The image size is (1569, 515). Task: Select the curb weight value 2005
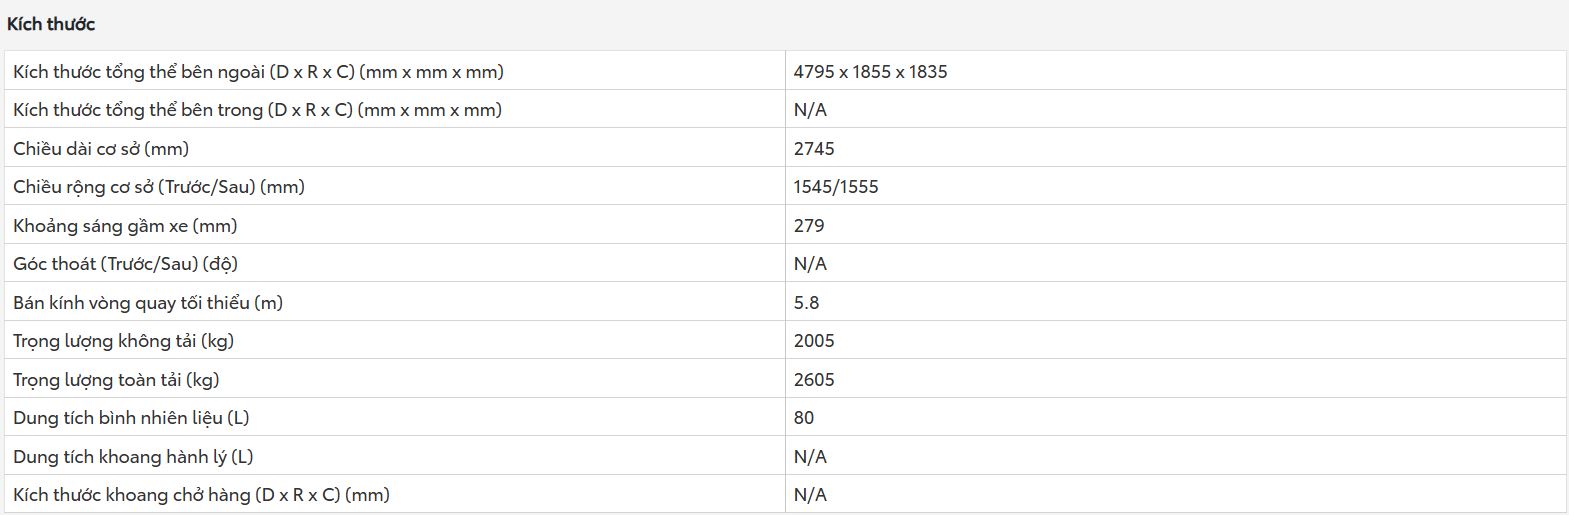tap(814, 341)
